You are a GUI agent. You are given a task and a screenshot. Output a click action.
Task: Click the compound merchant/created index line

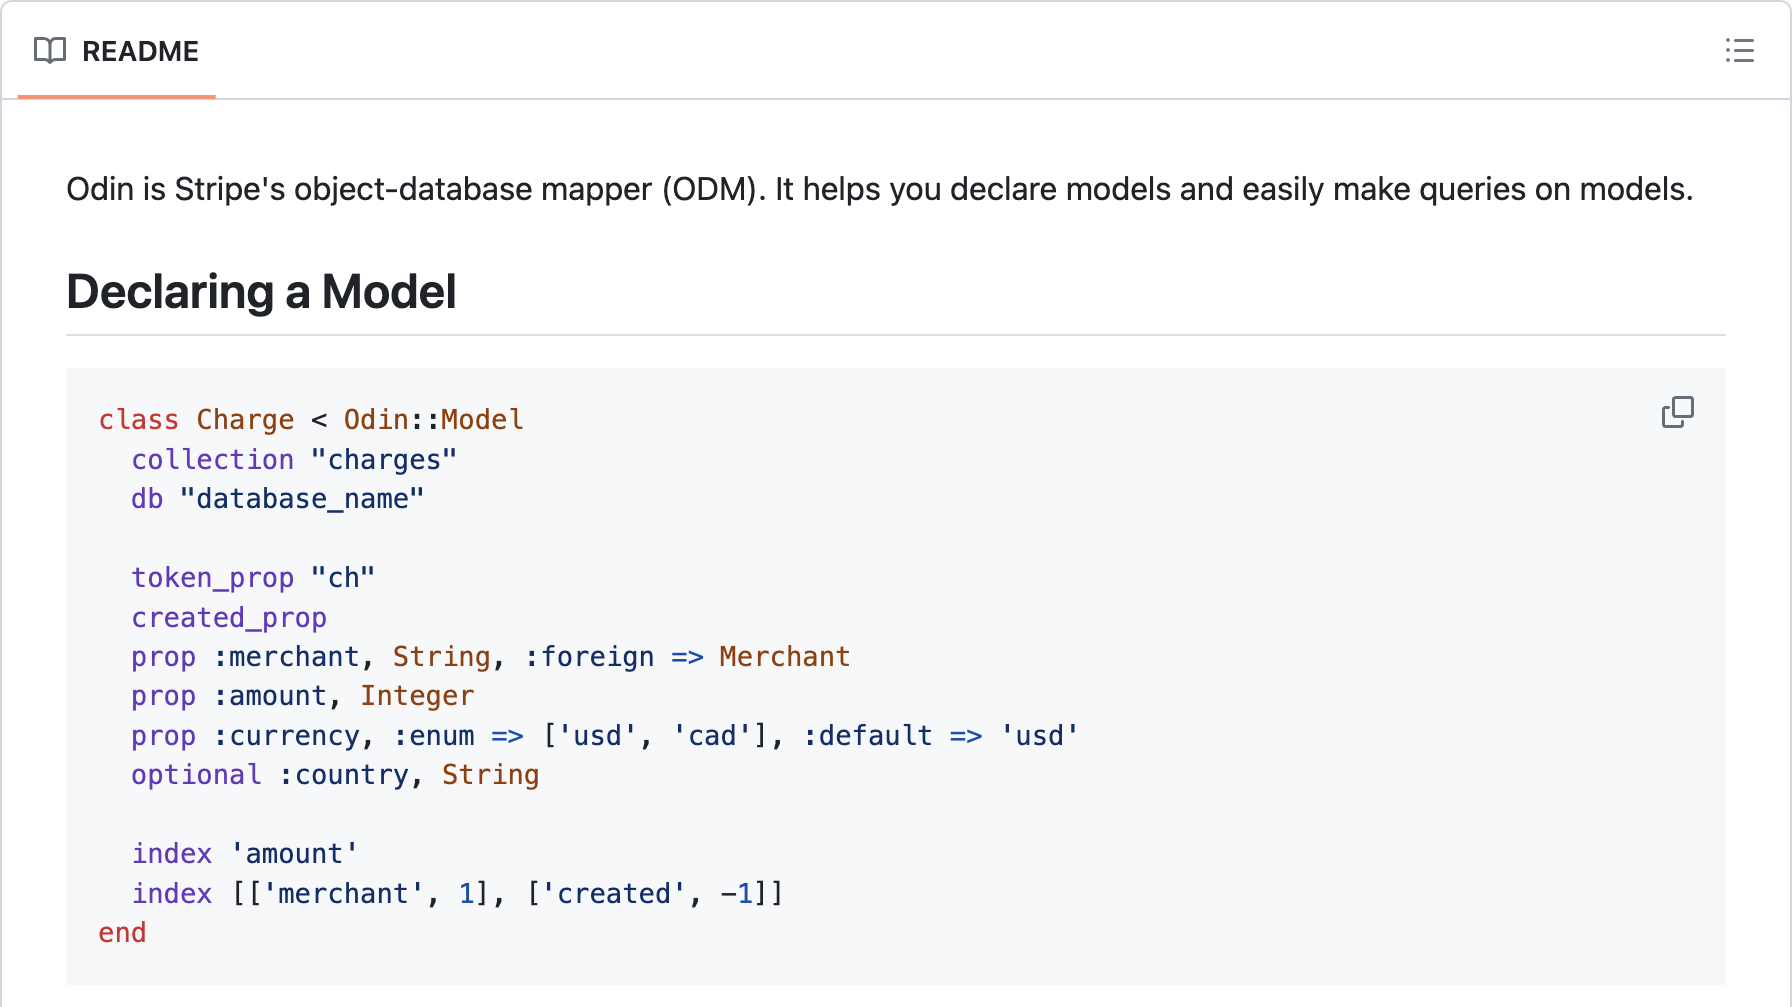[x=457, y=894]
